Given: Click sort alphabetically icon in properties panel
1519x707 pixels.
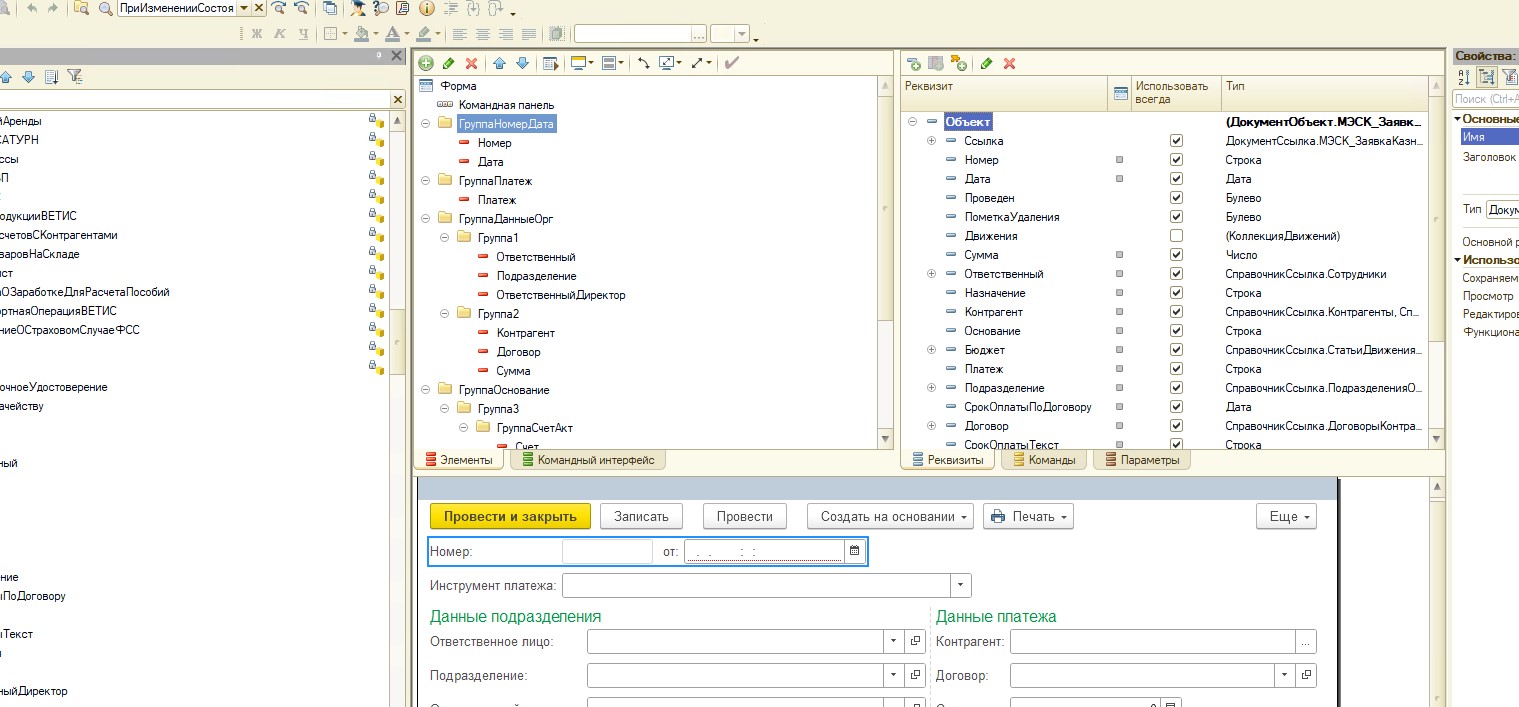Looking at the screenshot, I should [1463, 76].
